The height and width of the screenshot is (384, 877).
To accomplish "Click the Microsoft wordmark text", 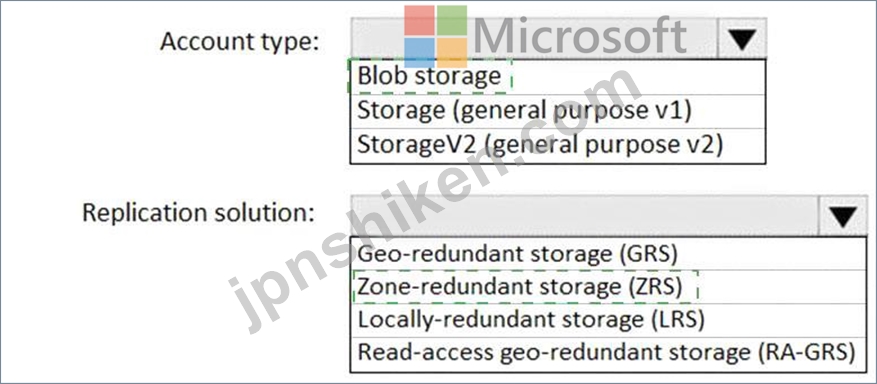I will click(580, 36).
